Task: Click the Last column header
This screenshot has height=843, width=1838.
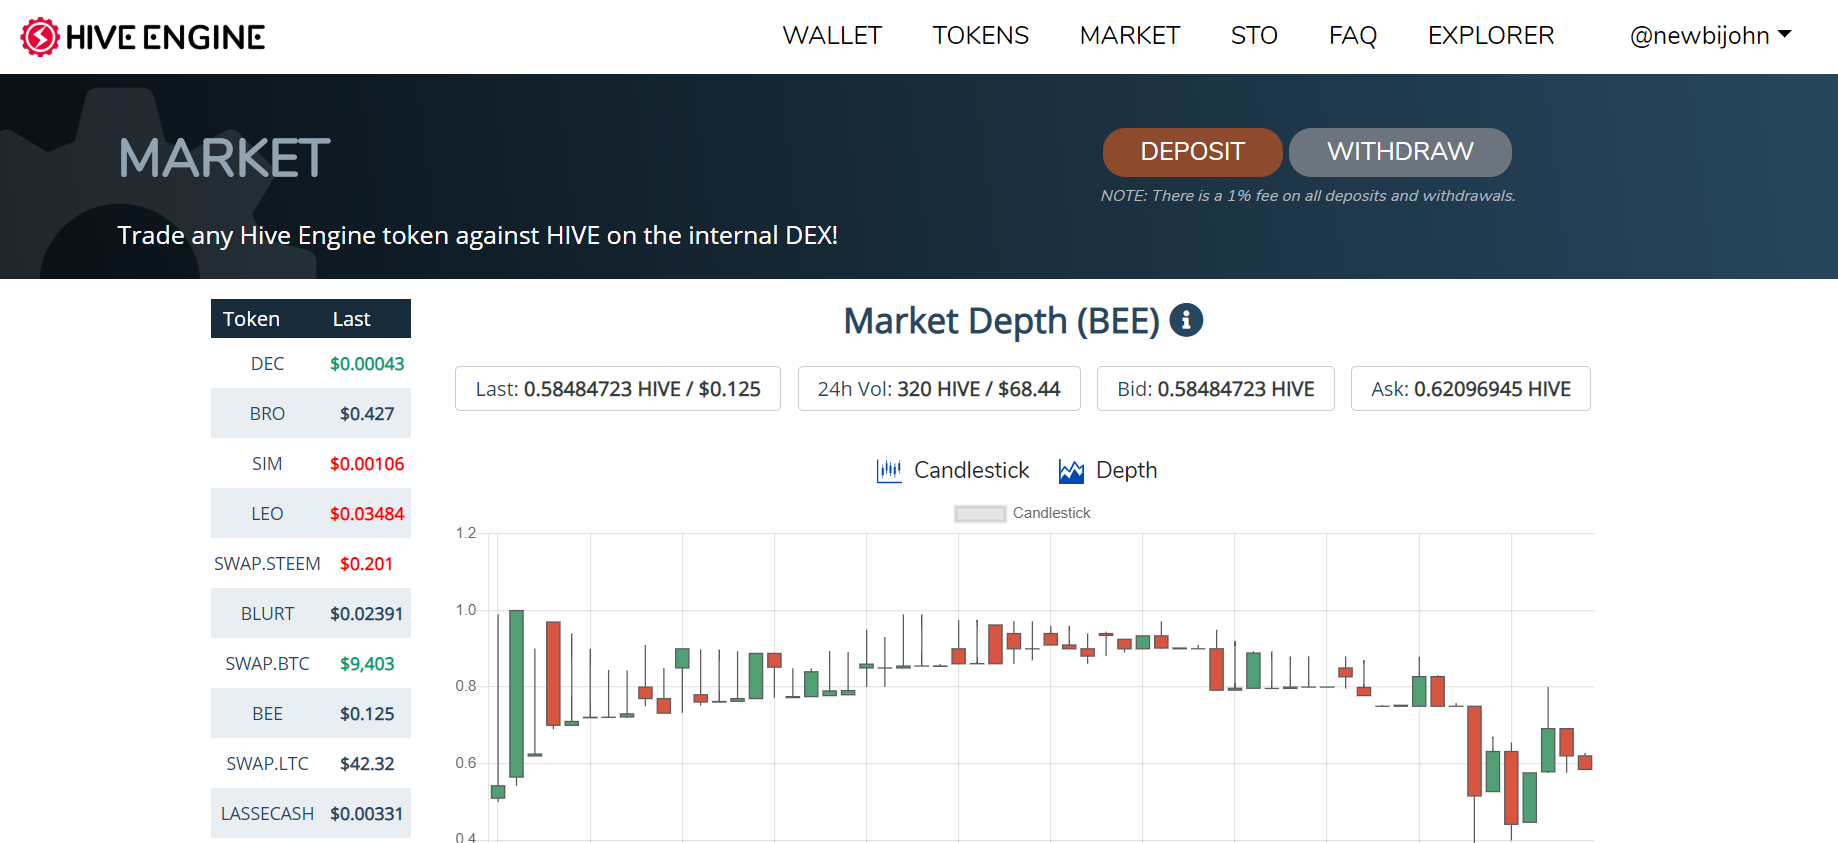Action: click(351, 319)
